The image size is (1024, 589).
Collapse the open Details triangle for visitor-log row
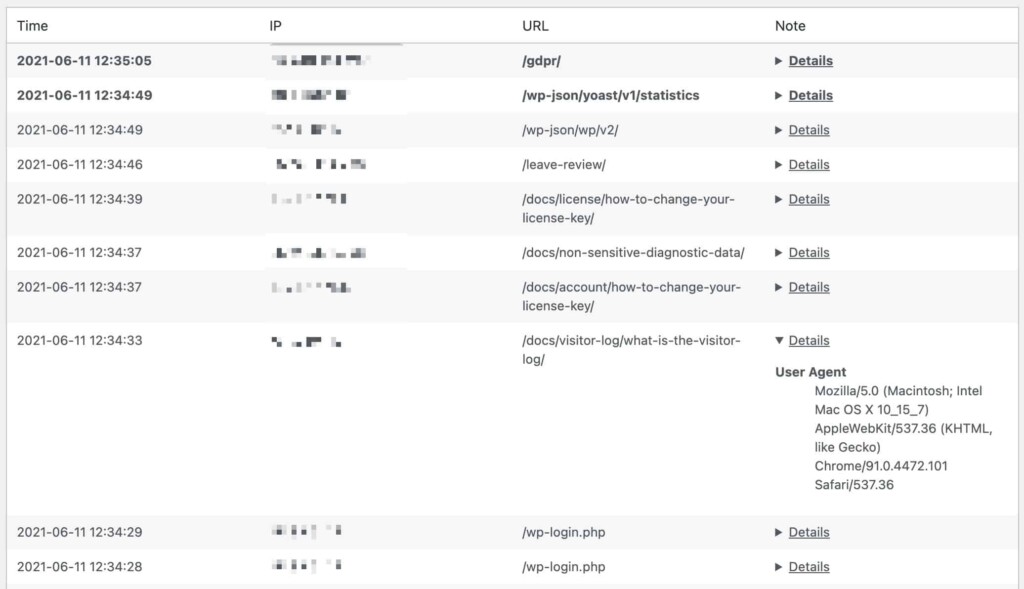click(x=778, y=340)
